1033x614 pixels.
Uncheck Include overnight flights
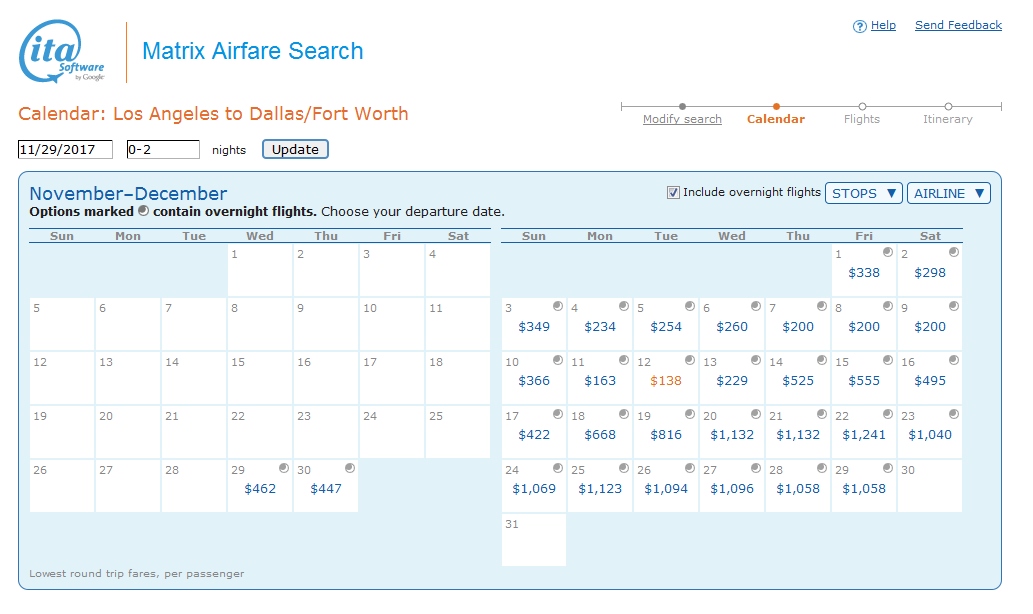pos(673,192)
